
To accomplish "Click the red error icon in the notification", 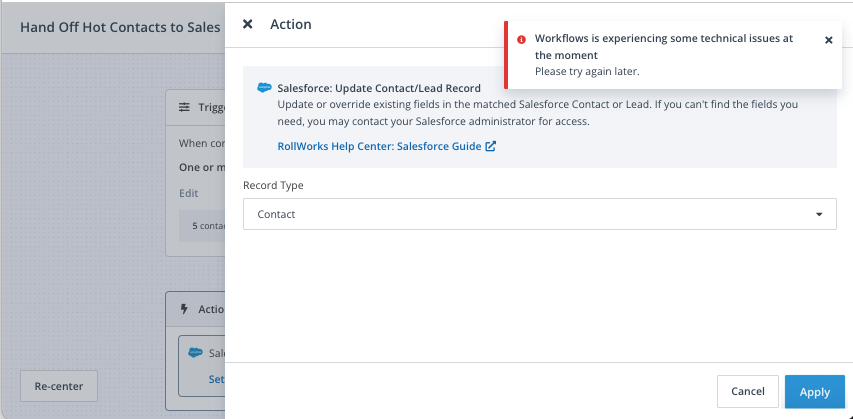I will [x=521, y=39].
